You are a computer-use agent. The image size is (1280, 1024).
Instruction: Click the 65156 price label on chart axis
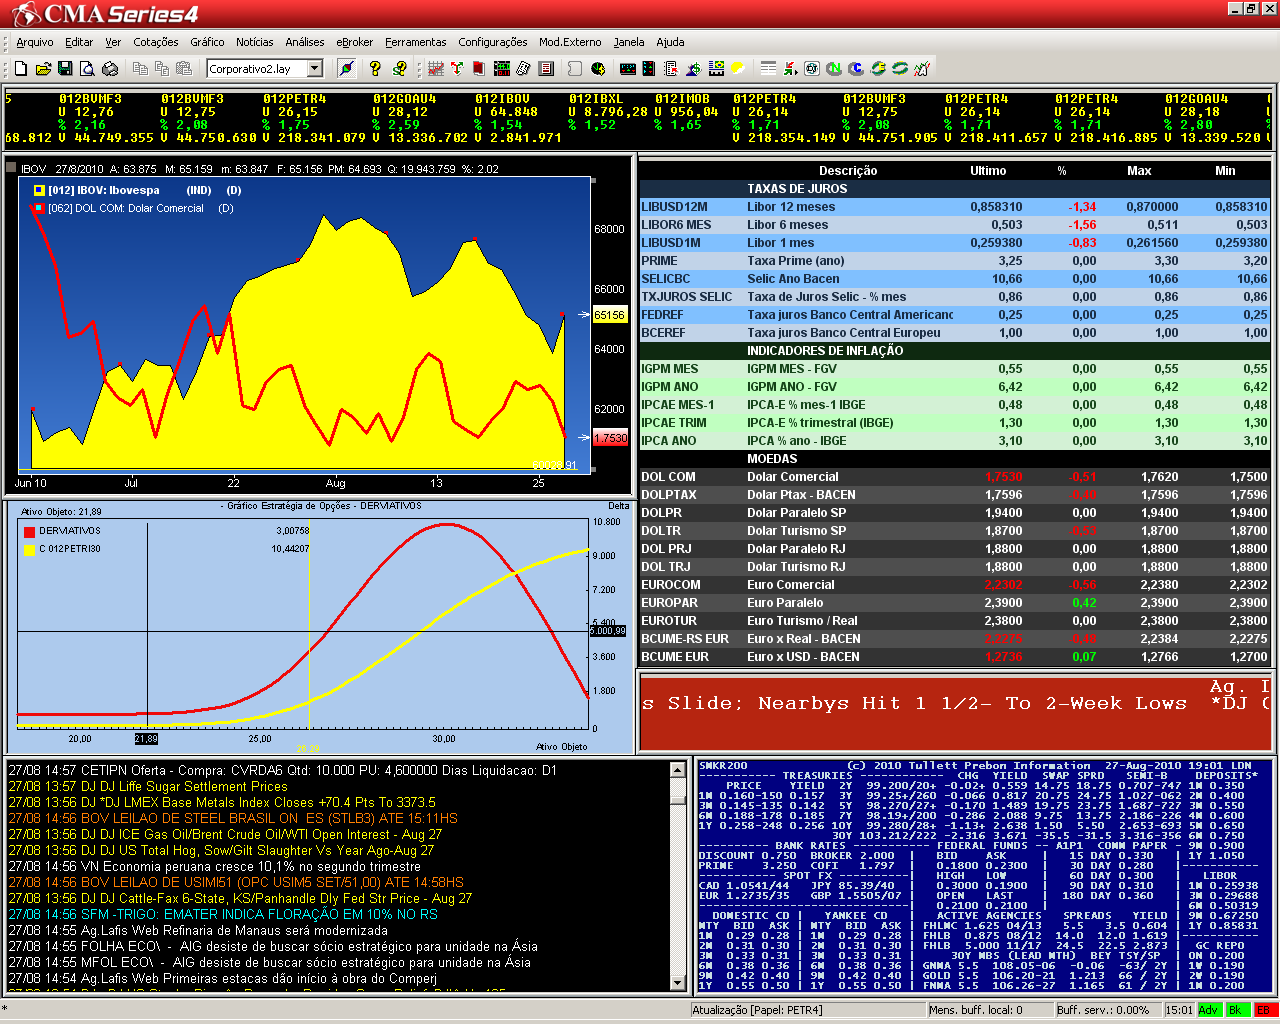tap(610, 315)
